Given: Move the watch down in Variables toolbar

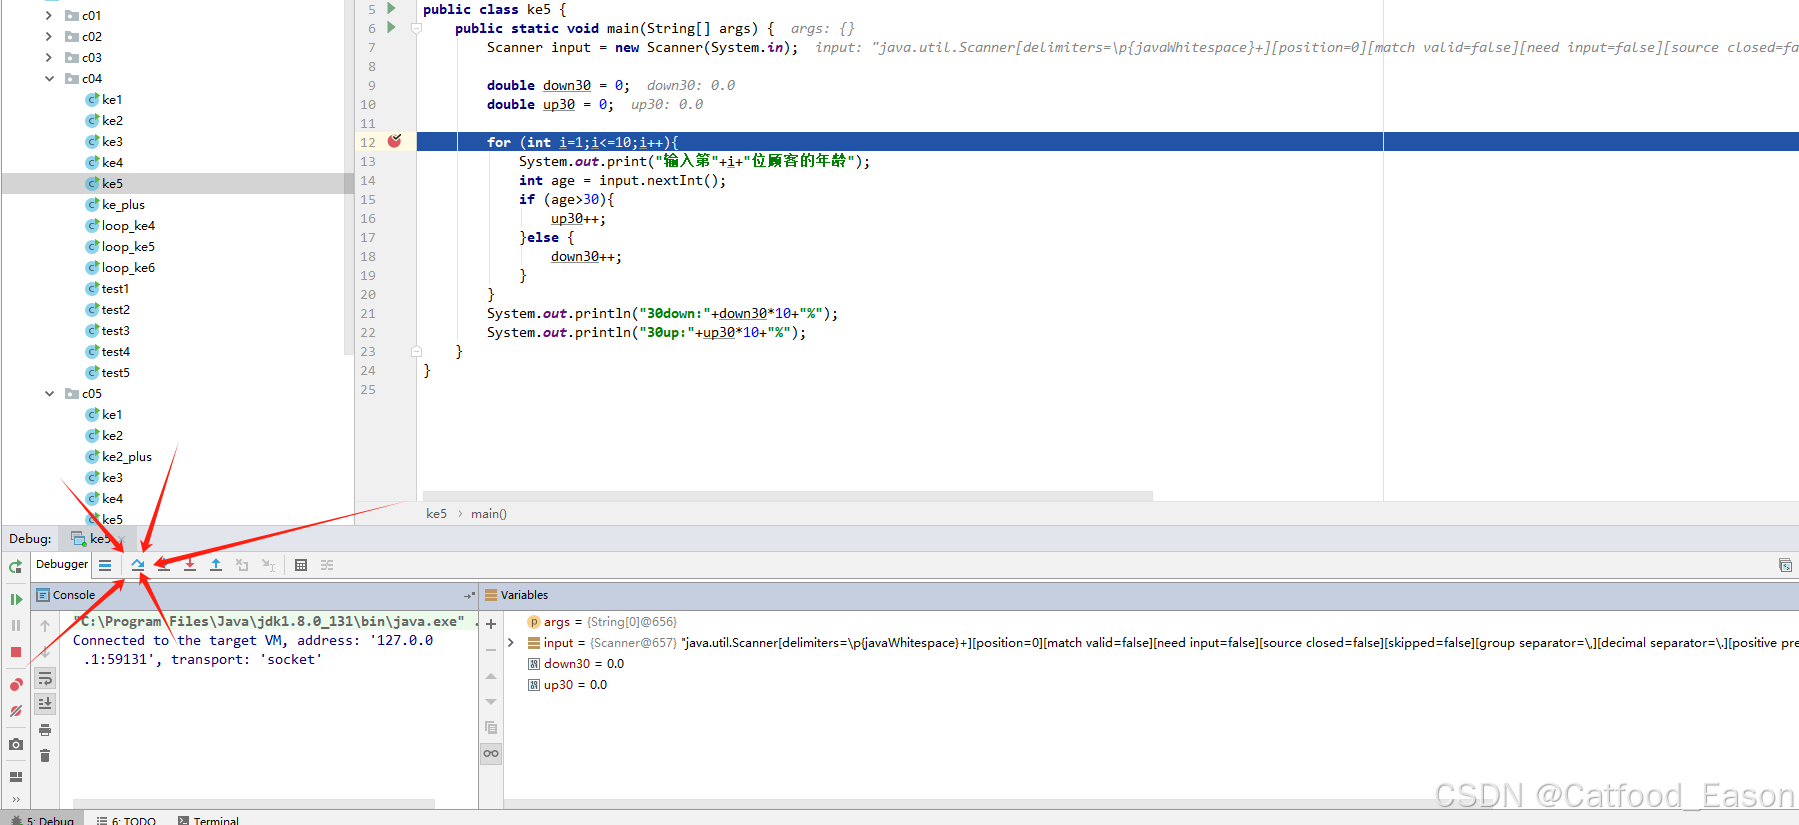Looking at the screenshot, I should [x=491, y=702].
